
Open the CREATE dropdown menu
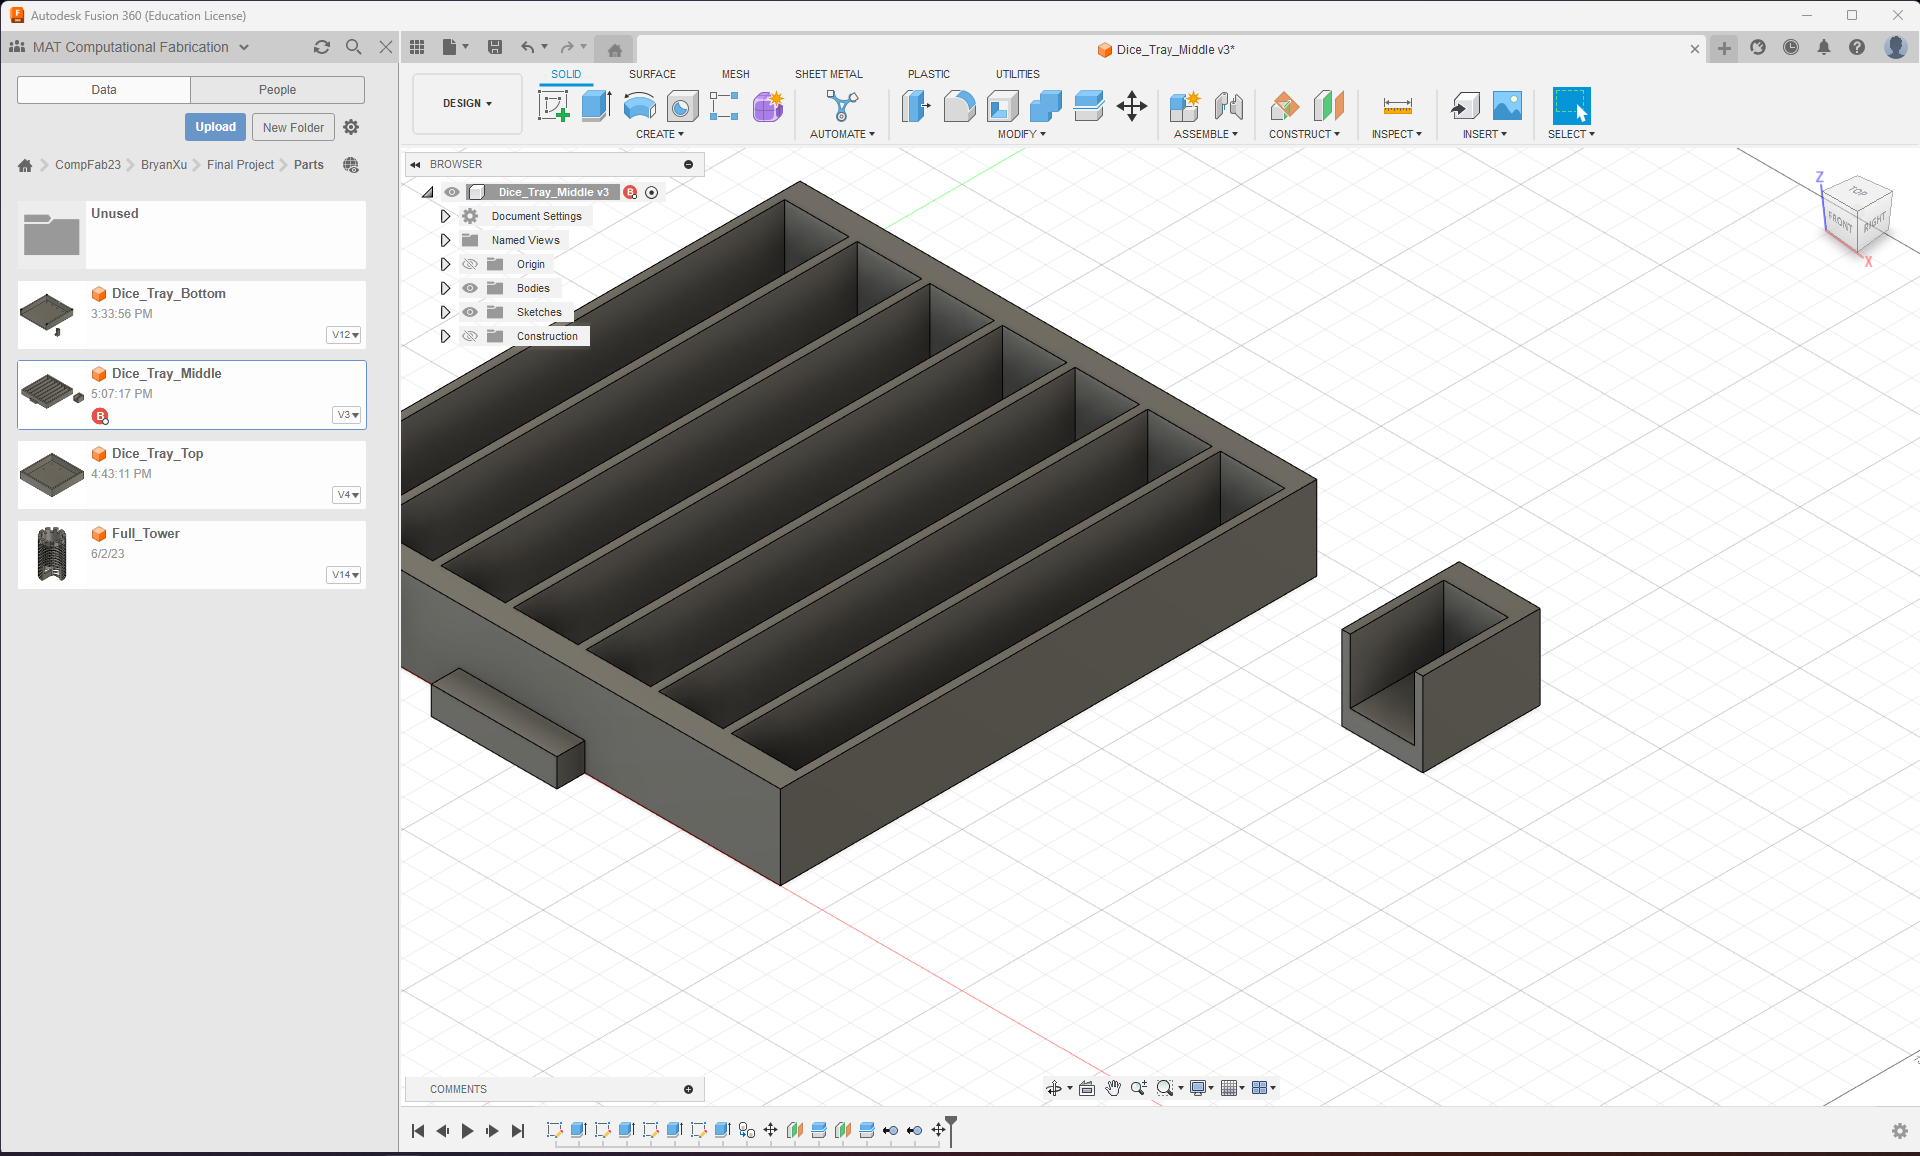tap(660, 133)
